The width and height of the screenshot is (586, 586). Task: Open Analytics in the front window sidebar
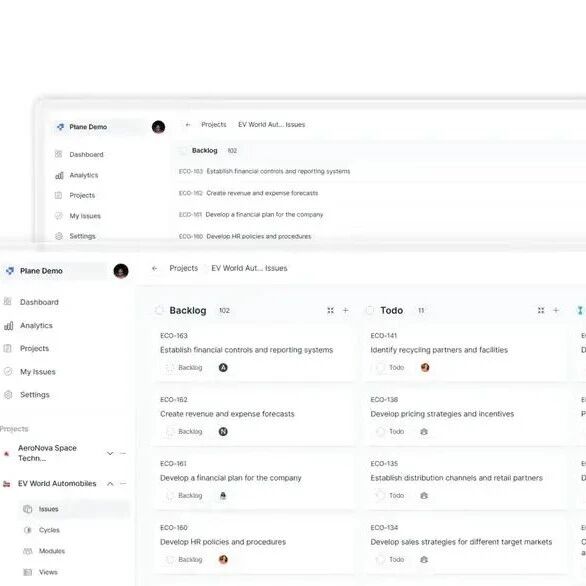point(36,326)
